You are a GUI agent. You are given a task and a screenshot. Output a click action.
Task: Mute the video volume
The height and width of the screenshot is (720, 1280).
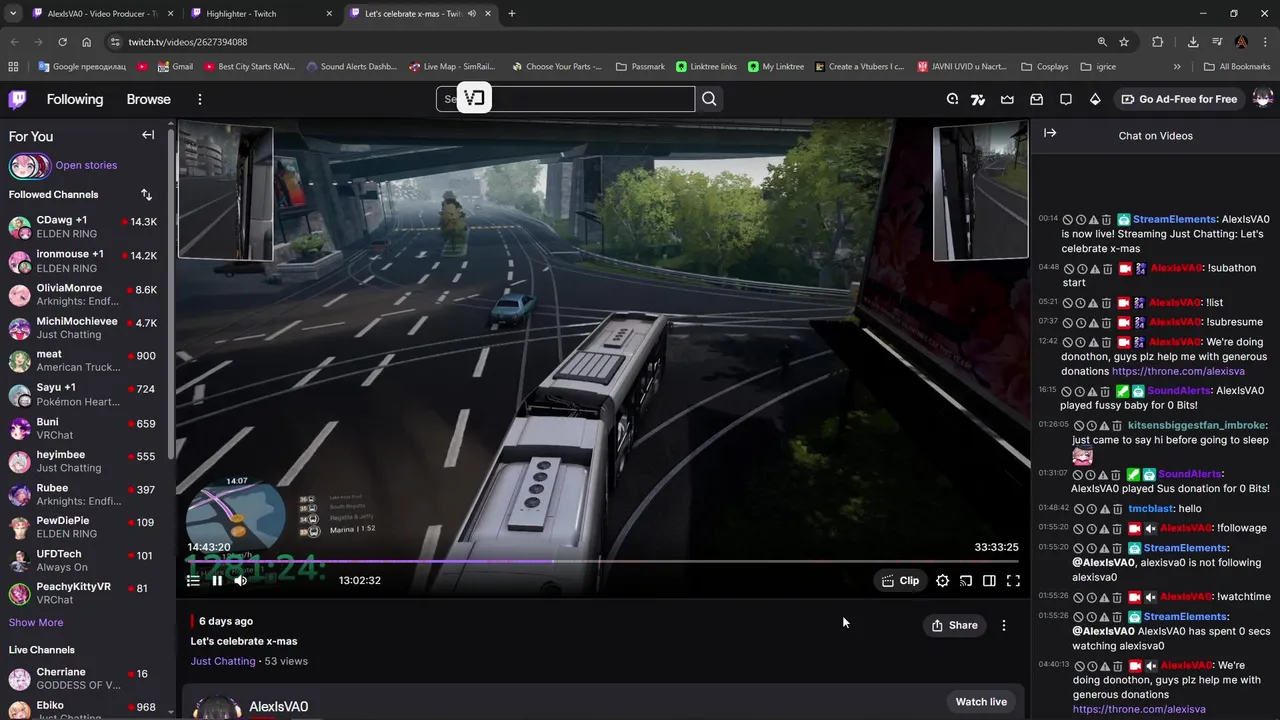[x=241, y=580]
